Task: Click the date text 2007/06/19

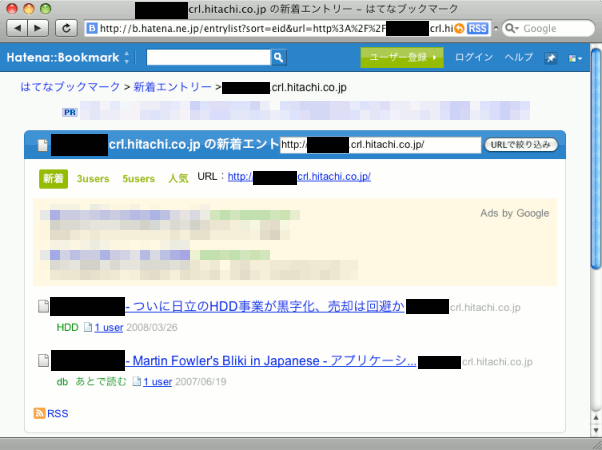Action: (x=201, y=382)
